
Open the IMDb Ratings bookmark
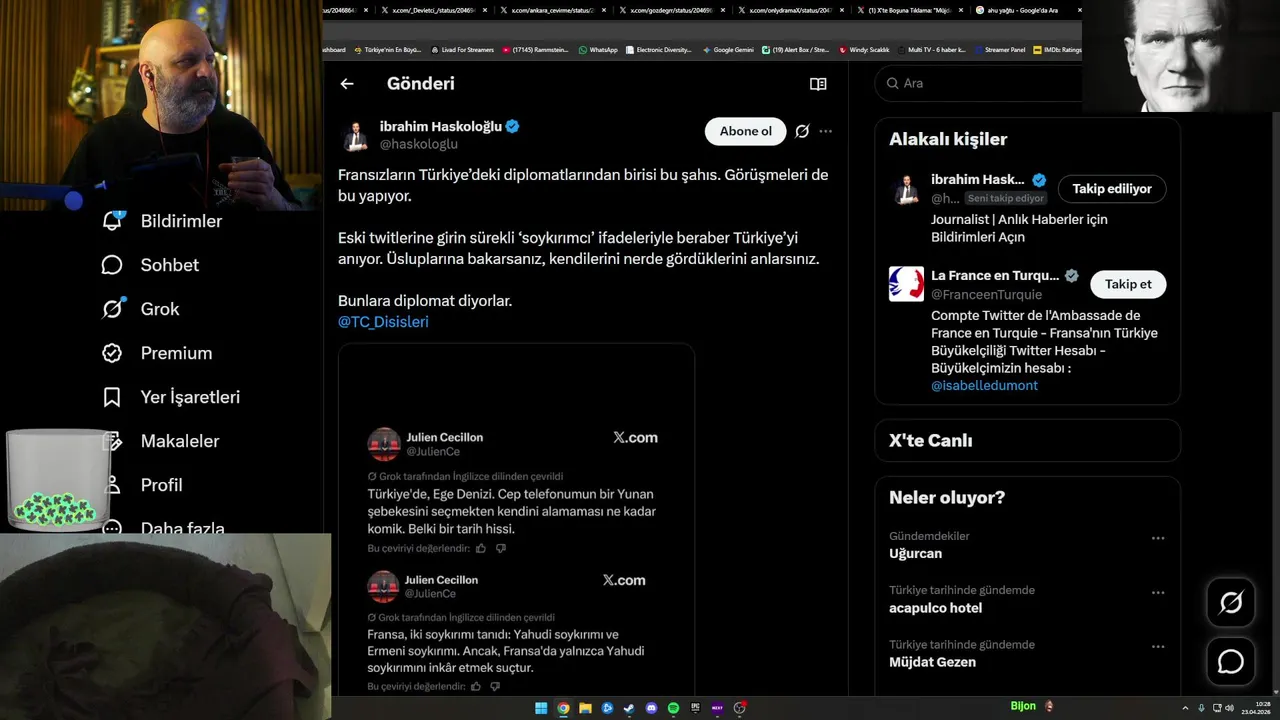(x=1058, y=49)
